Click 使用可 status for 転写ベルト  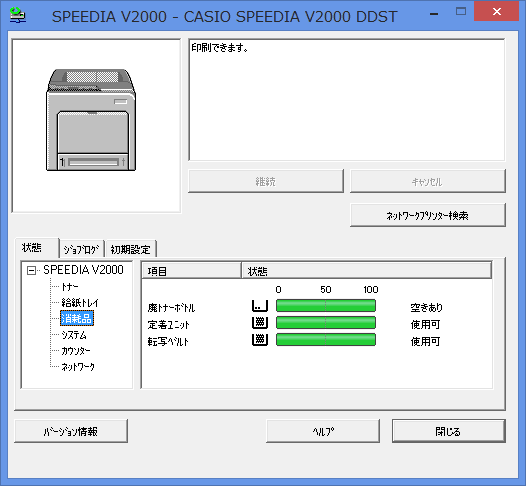(425, 341)
